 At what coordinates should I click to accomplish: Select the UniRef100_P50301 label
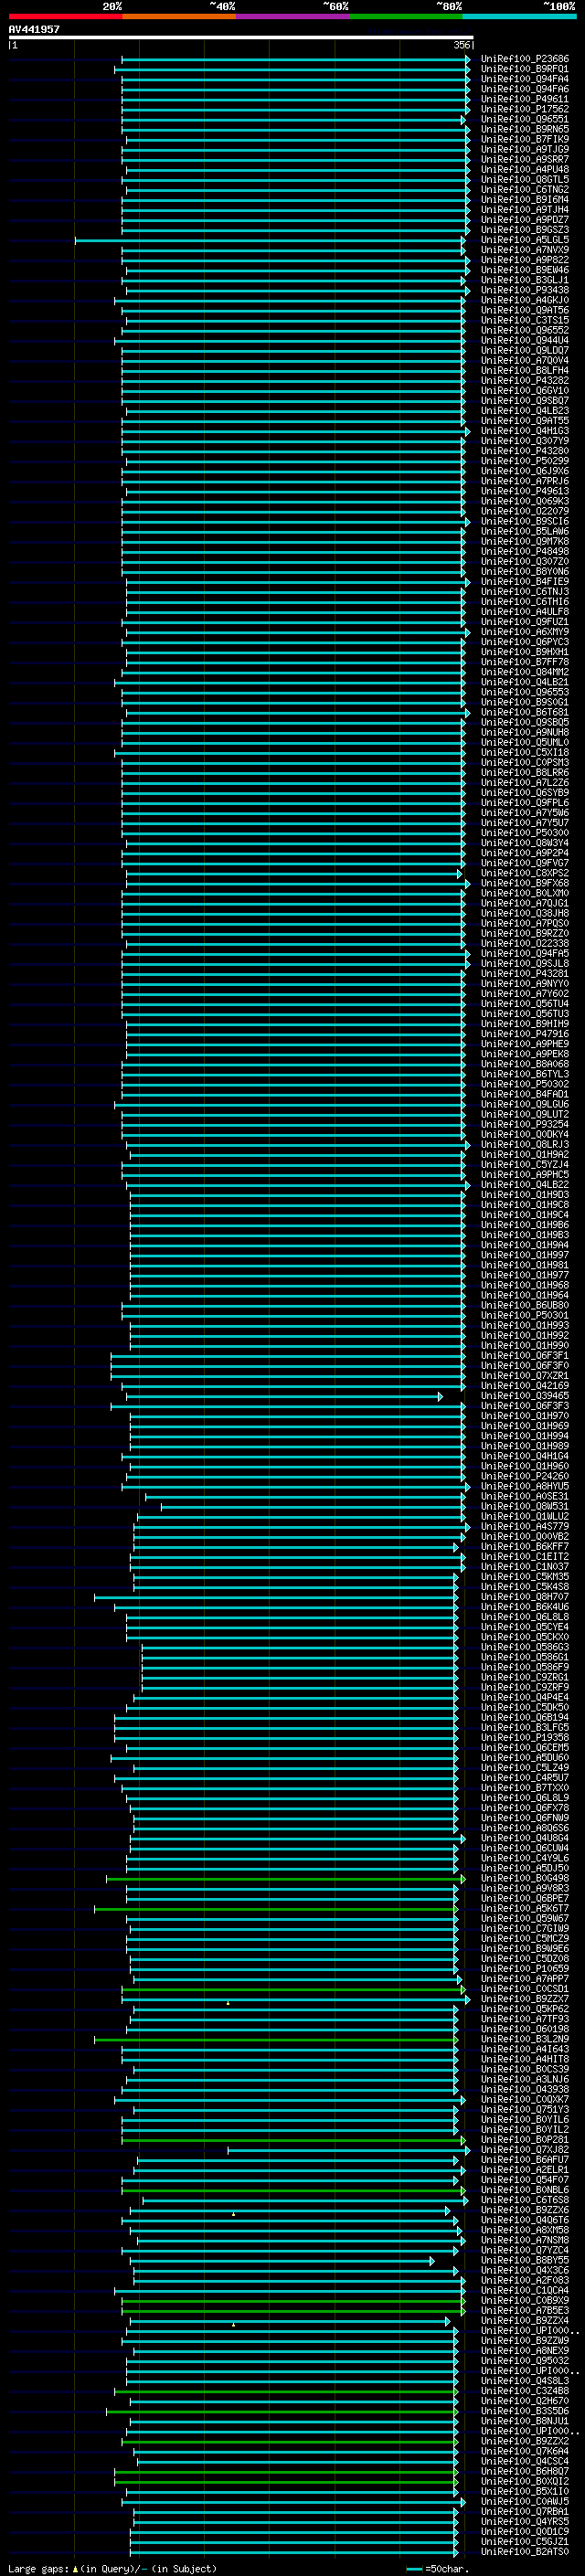click(x=525, y=1315)
